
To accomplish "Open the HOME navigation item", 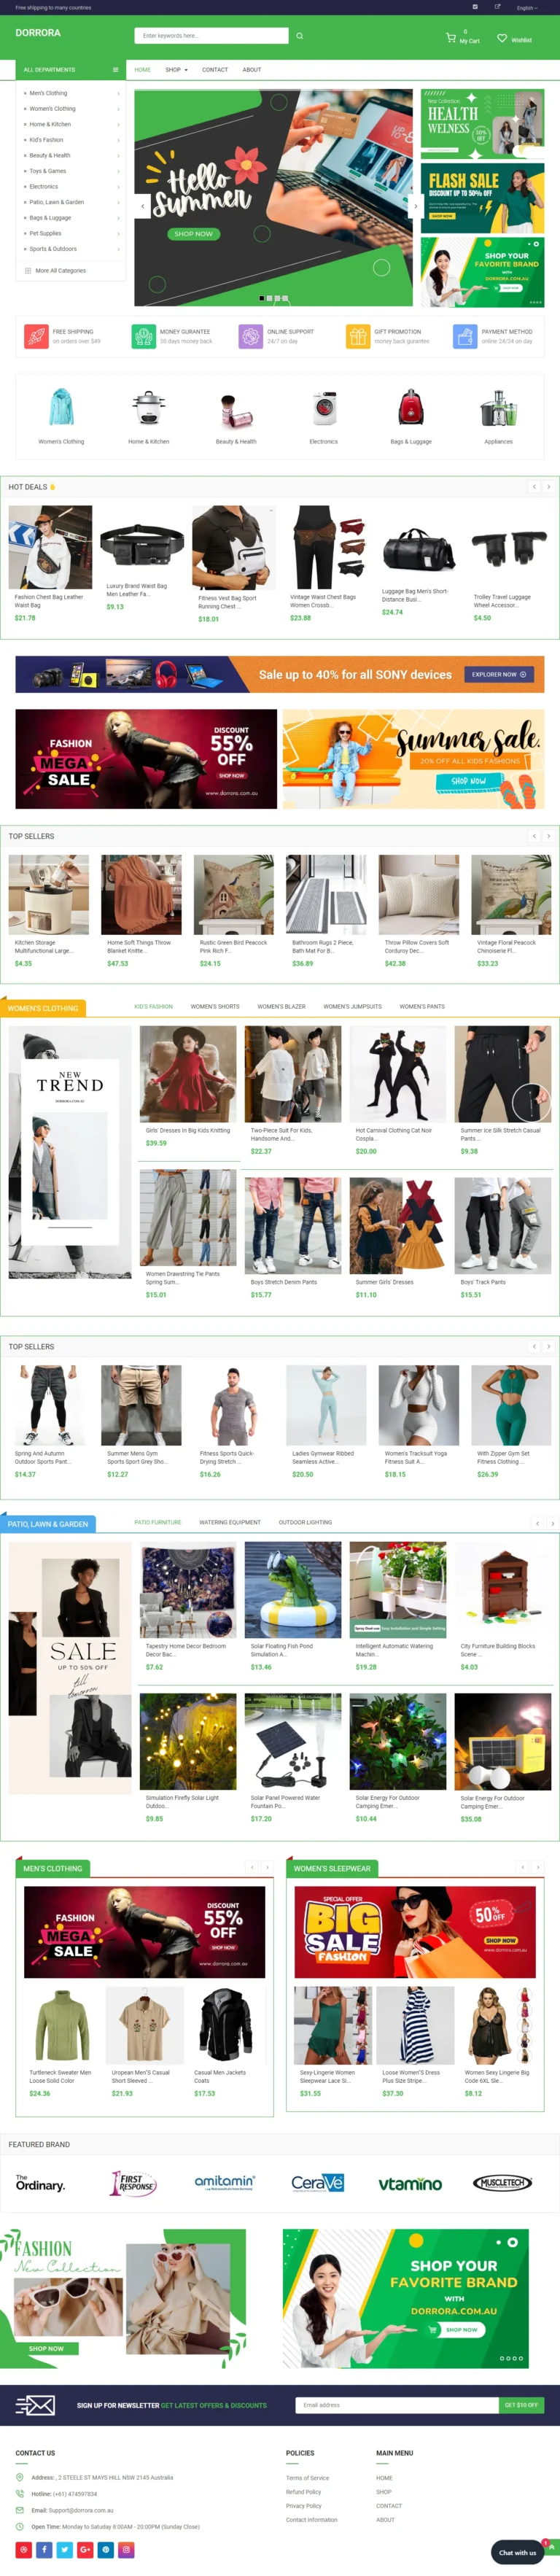I will tap(143, 70).
